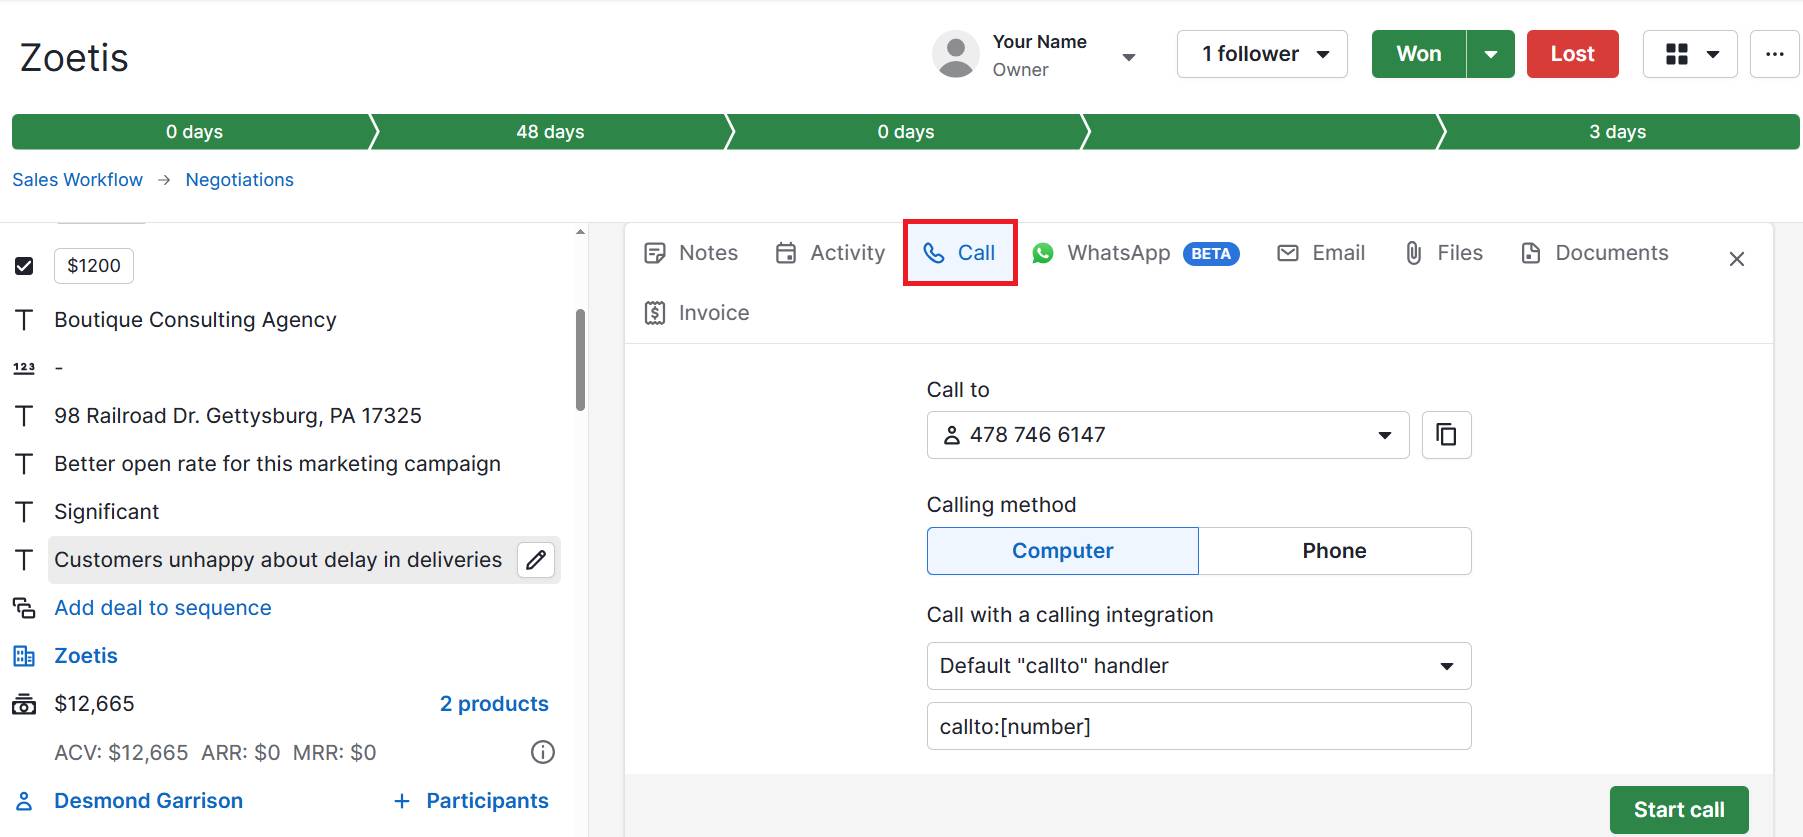This screenshot has width=1803, height=837.
Task: Open the 2 products link
Action: click(x=494, y=704)
